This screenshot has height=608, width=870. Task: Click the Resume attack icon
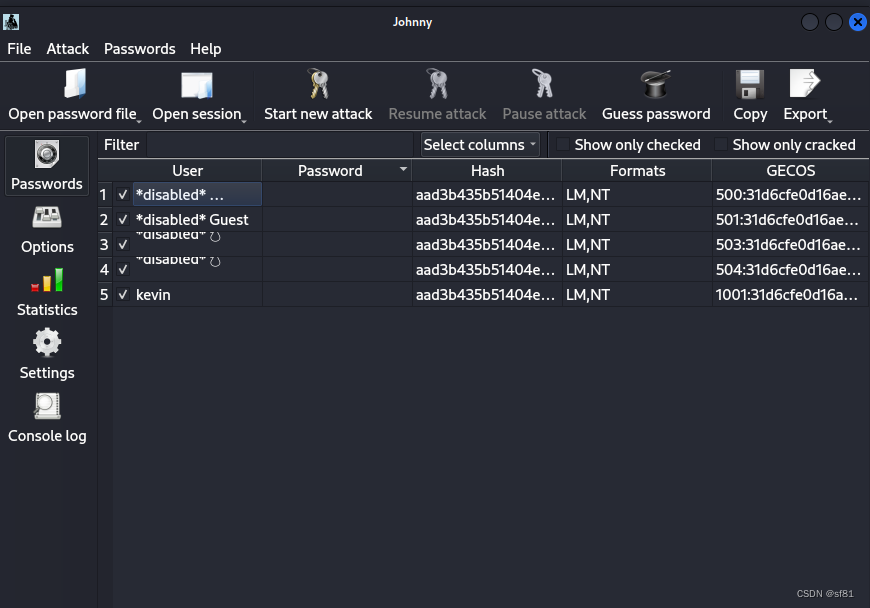point(437,84)
